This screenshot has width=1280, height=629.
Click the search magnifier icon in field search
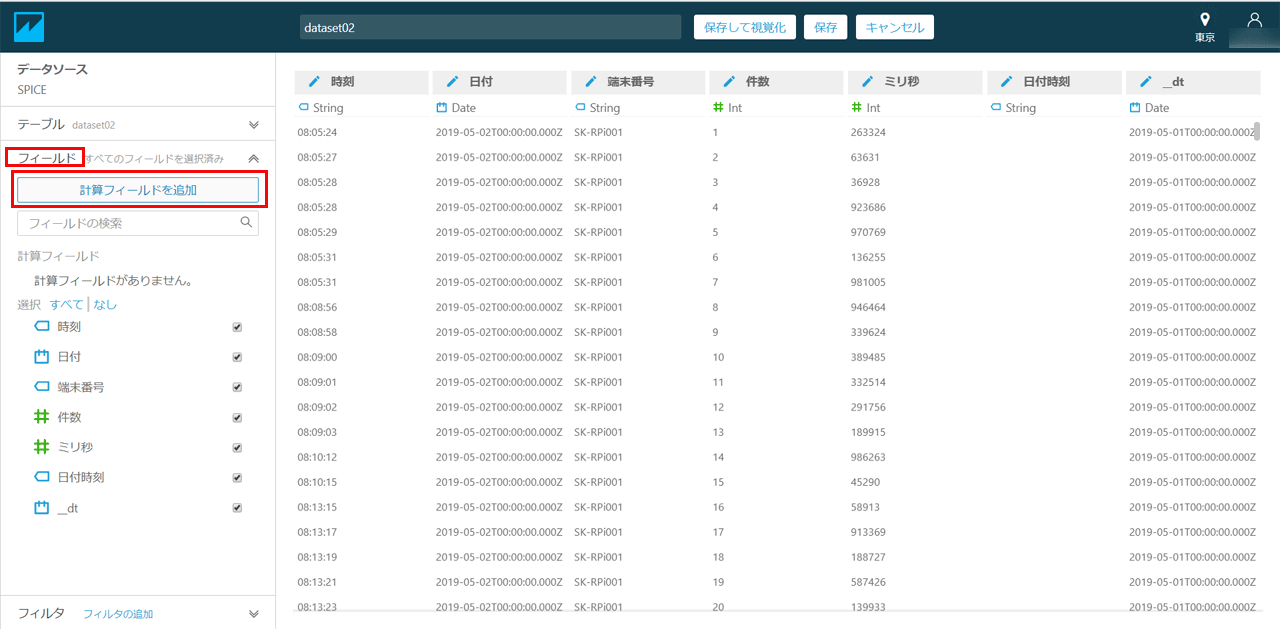pos(247,223)
